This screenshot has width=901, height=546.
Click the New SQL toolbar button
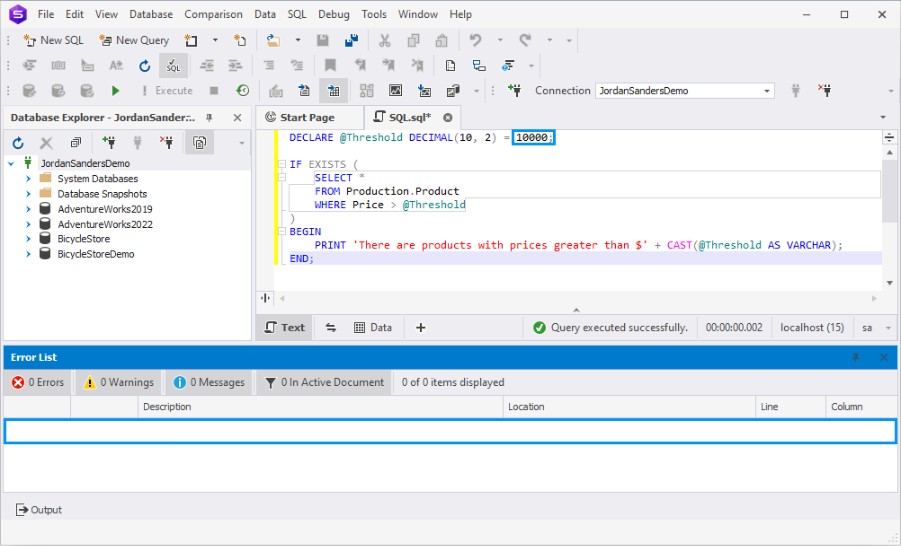[54, 40]
